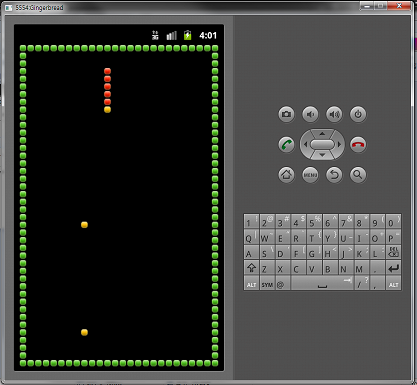Tap the number 8 key

362,222
